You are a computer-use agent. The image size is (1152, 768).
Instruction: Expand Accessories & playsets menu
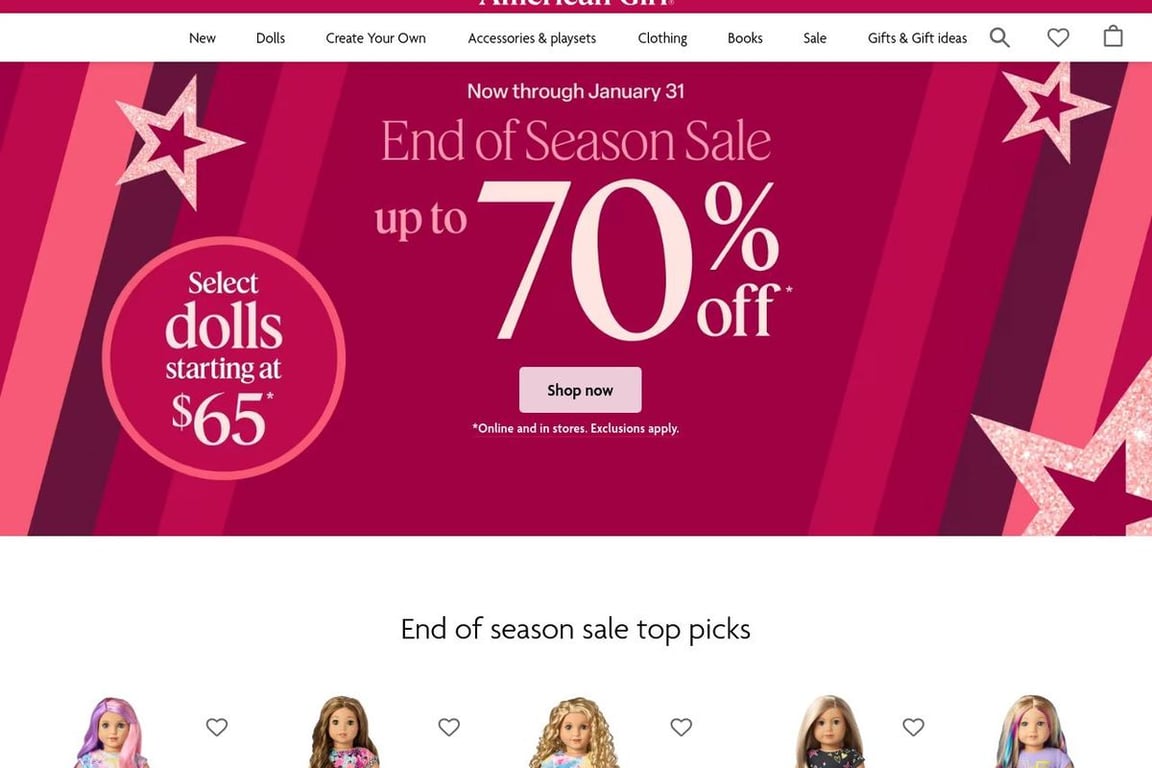tap(532, 38)
